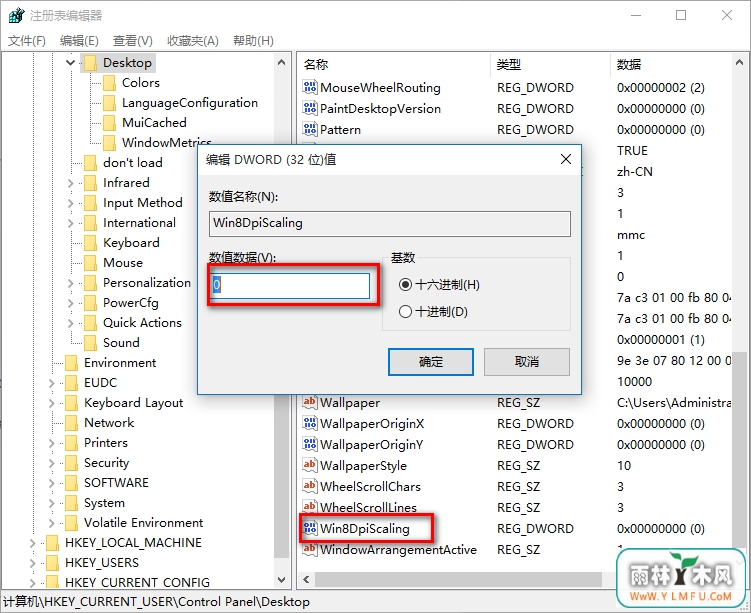Click the tree pane scroll-up arrow
Viewport: 751px width, 613px height.
pos(282,63)
